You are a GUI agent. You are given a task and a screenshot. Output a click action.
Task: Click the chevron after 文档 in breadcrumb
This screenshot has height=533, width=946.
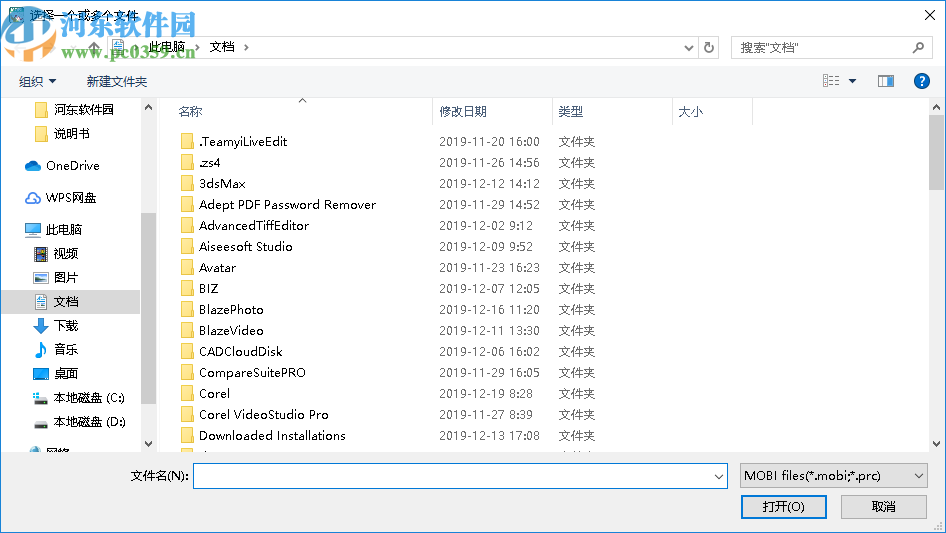[246, 47]
